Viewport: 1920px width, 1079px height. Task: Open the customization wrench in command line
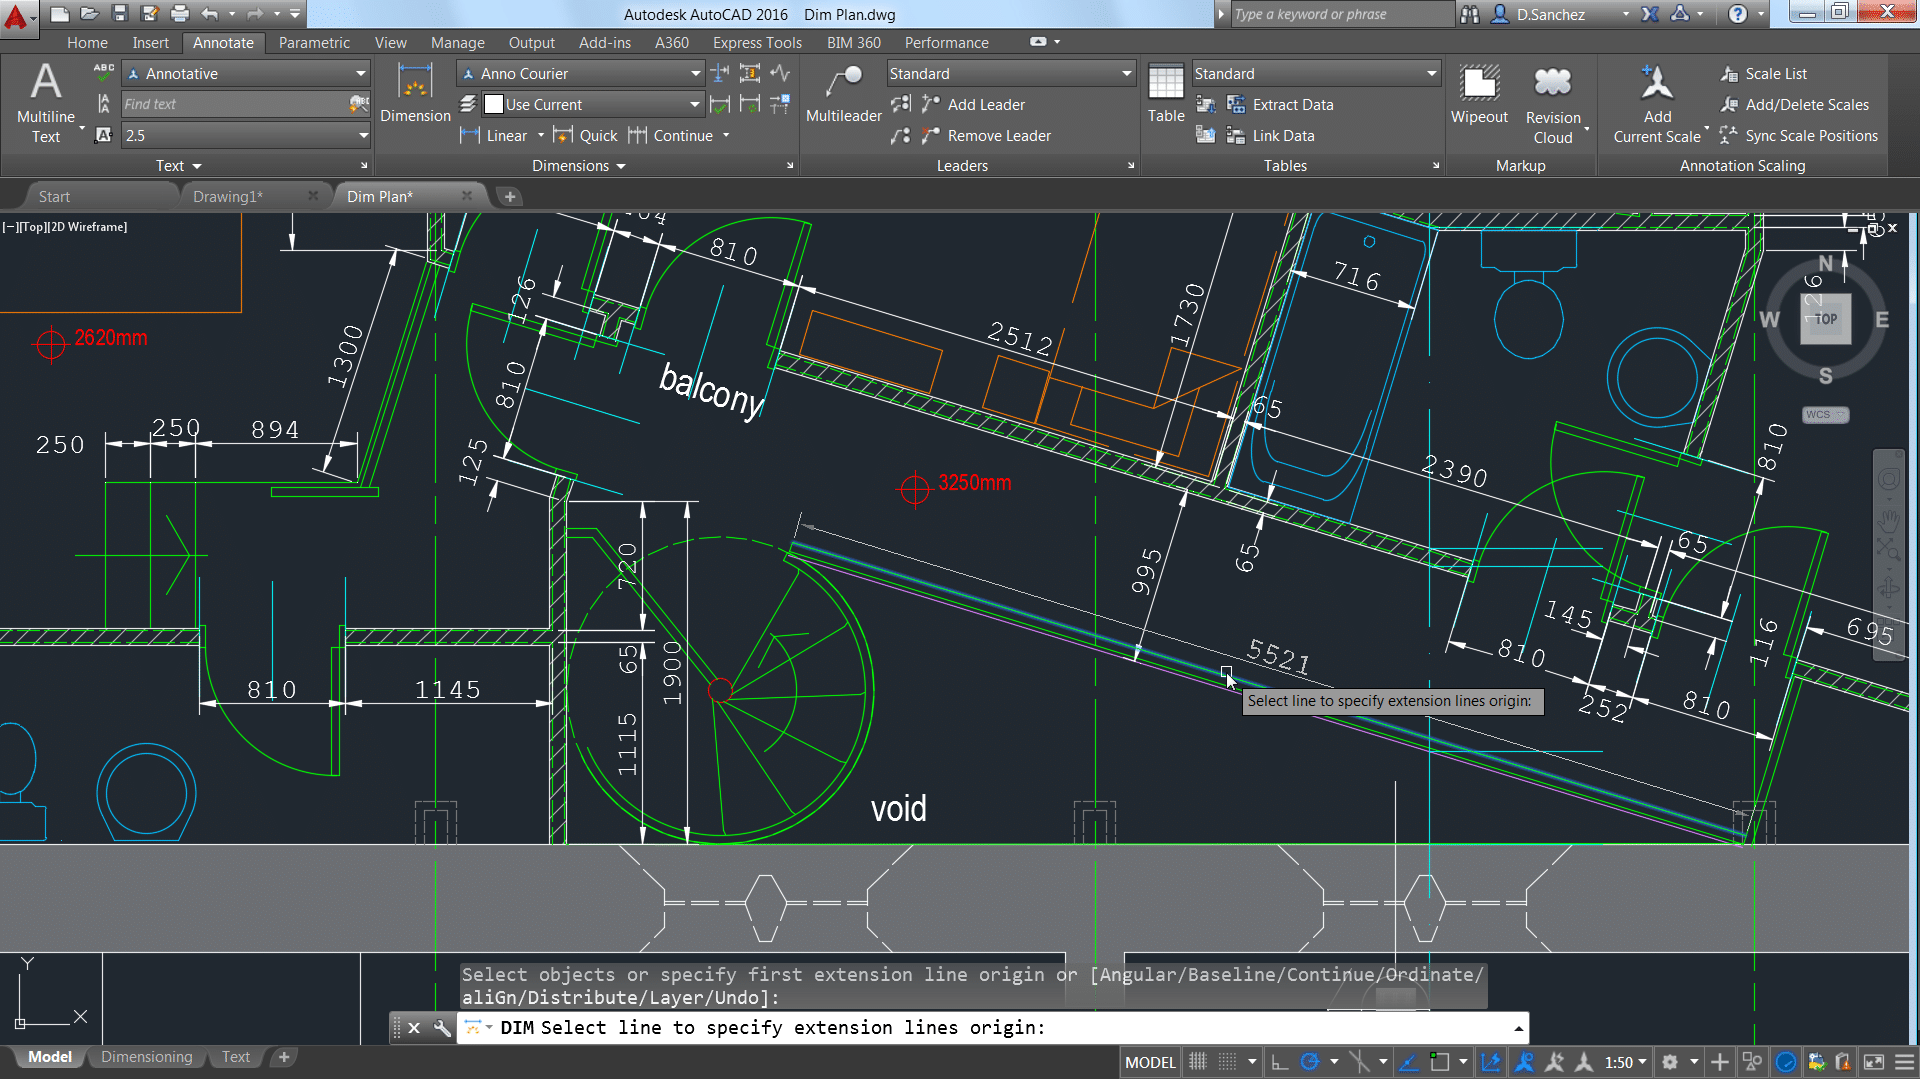[442, 1027]
